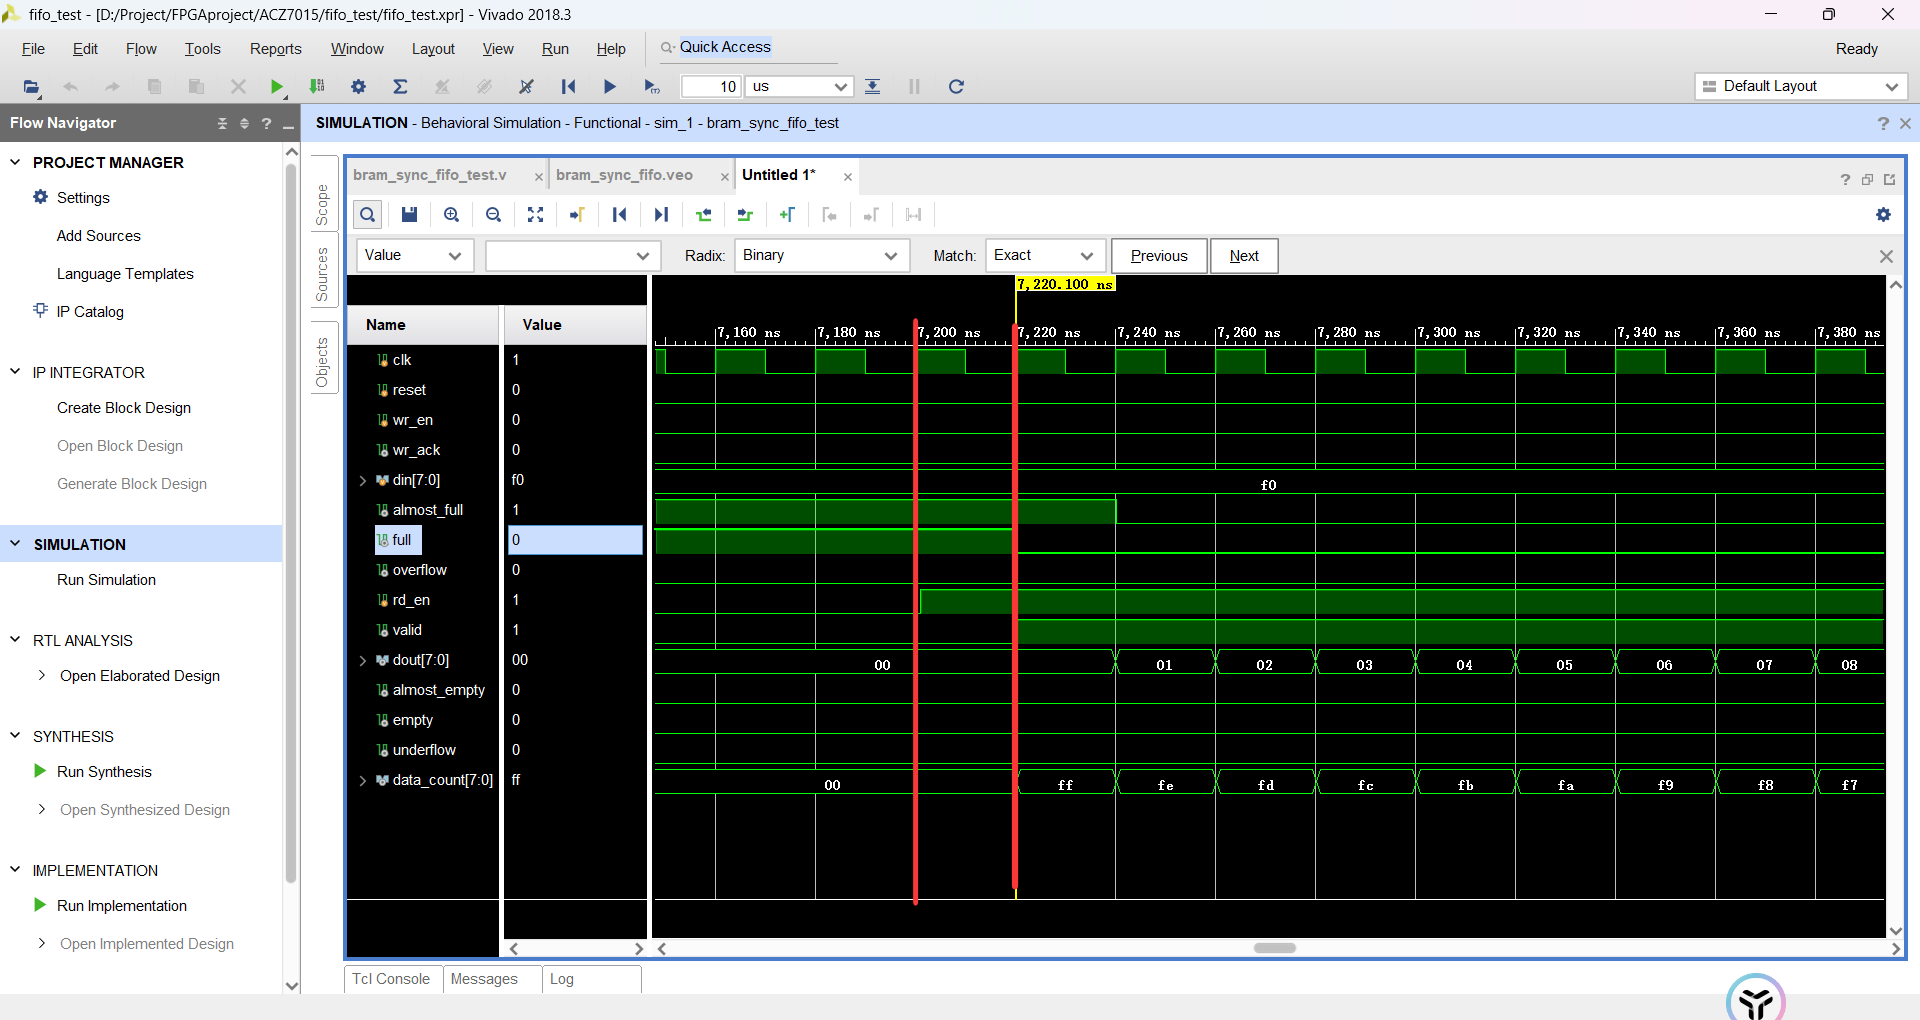The height and width of the screenshot is (1020, 1920).
Task: Click the Relaunch Simulation icon
Action: pos(956,87)
